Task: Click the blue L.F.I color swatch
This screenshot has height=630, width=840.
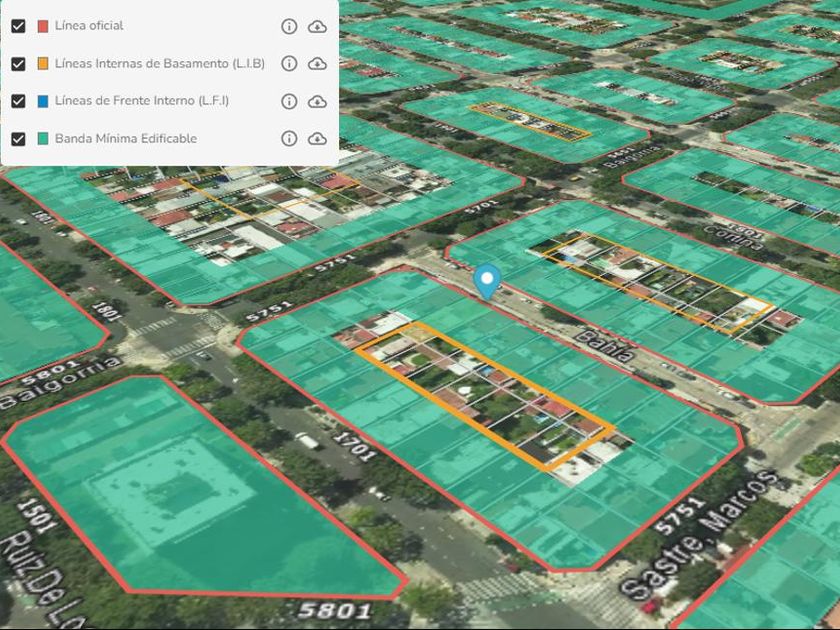Action: (43, 101)
